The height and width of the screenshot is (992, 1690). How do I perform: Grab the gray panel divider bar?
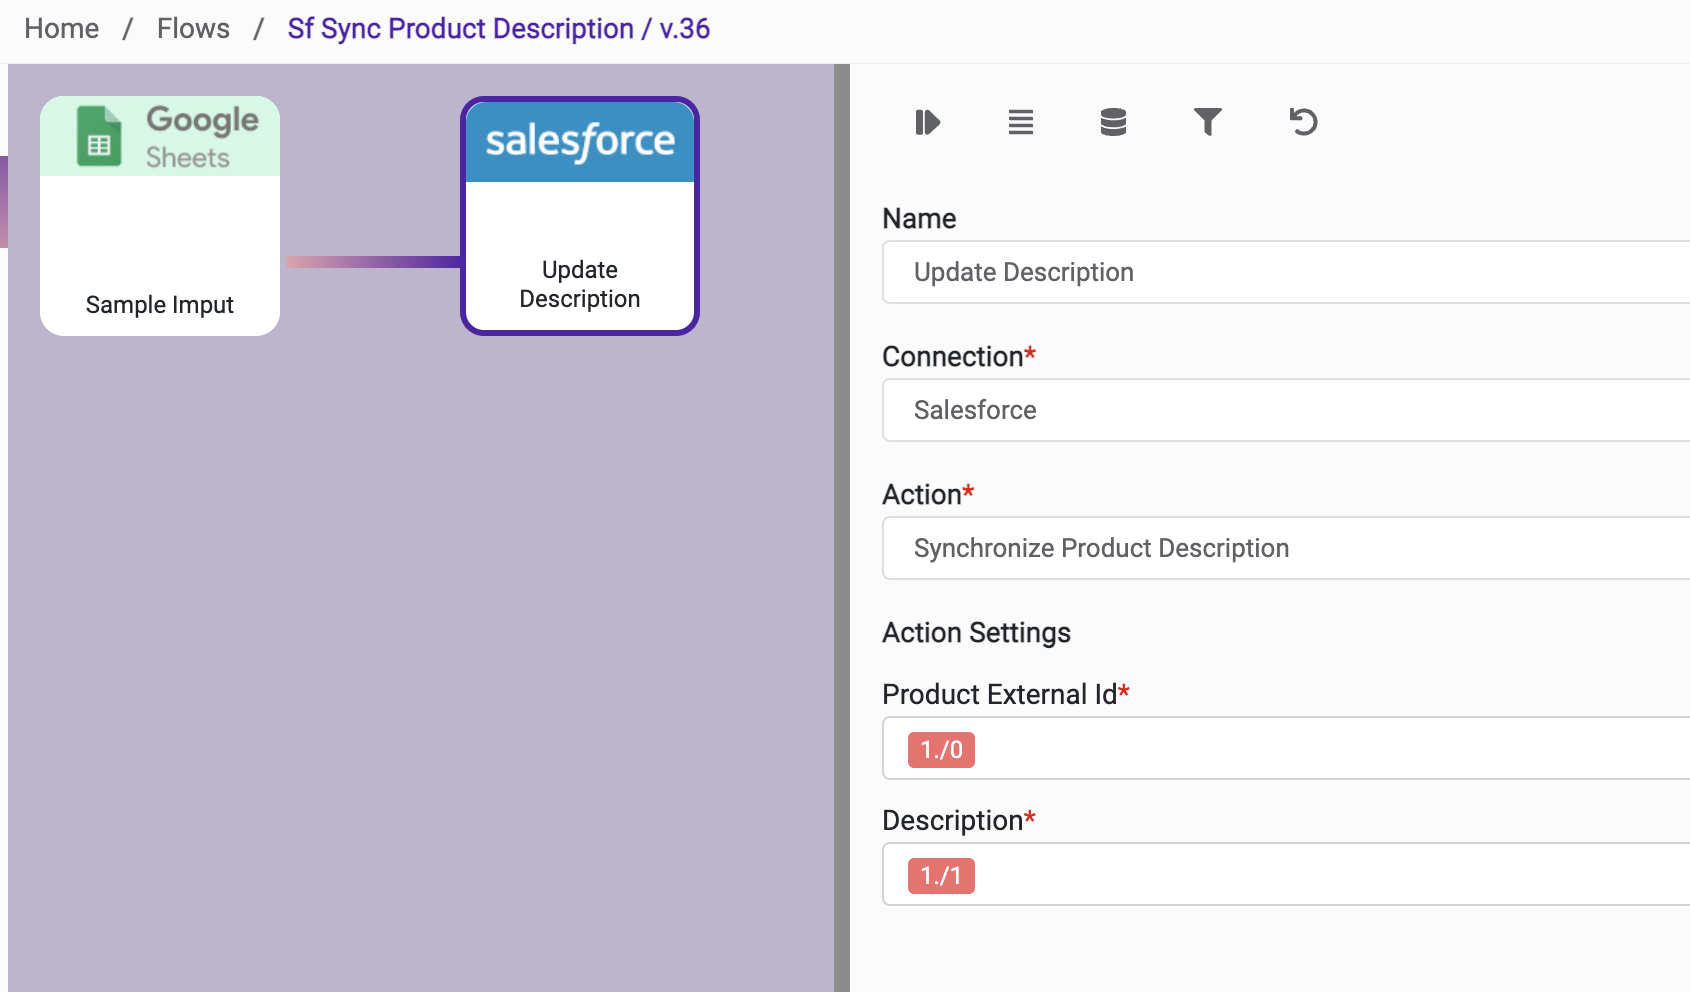click(x=842, y=528)
